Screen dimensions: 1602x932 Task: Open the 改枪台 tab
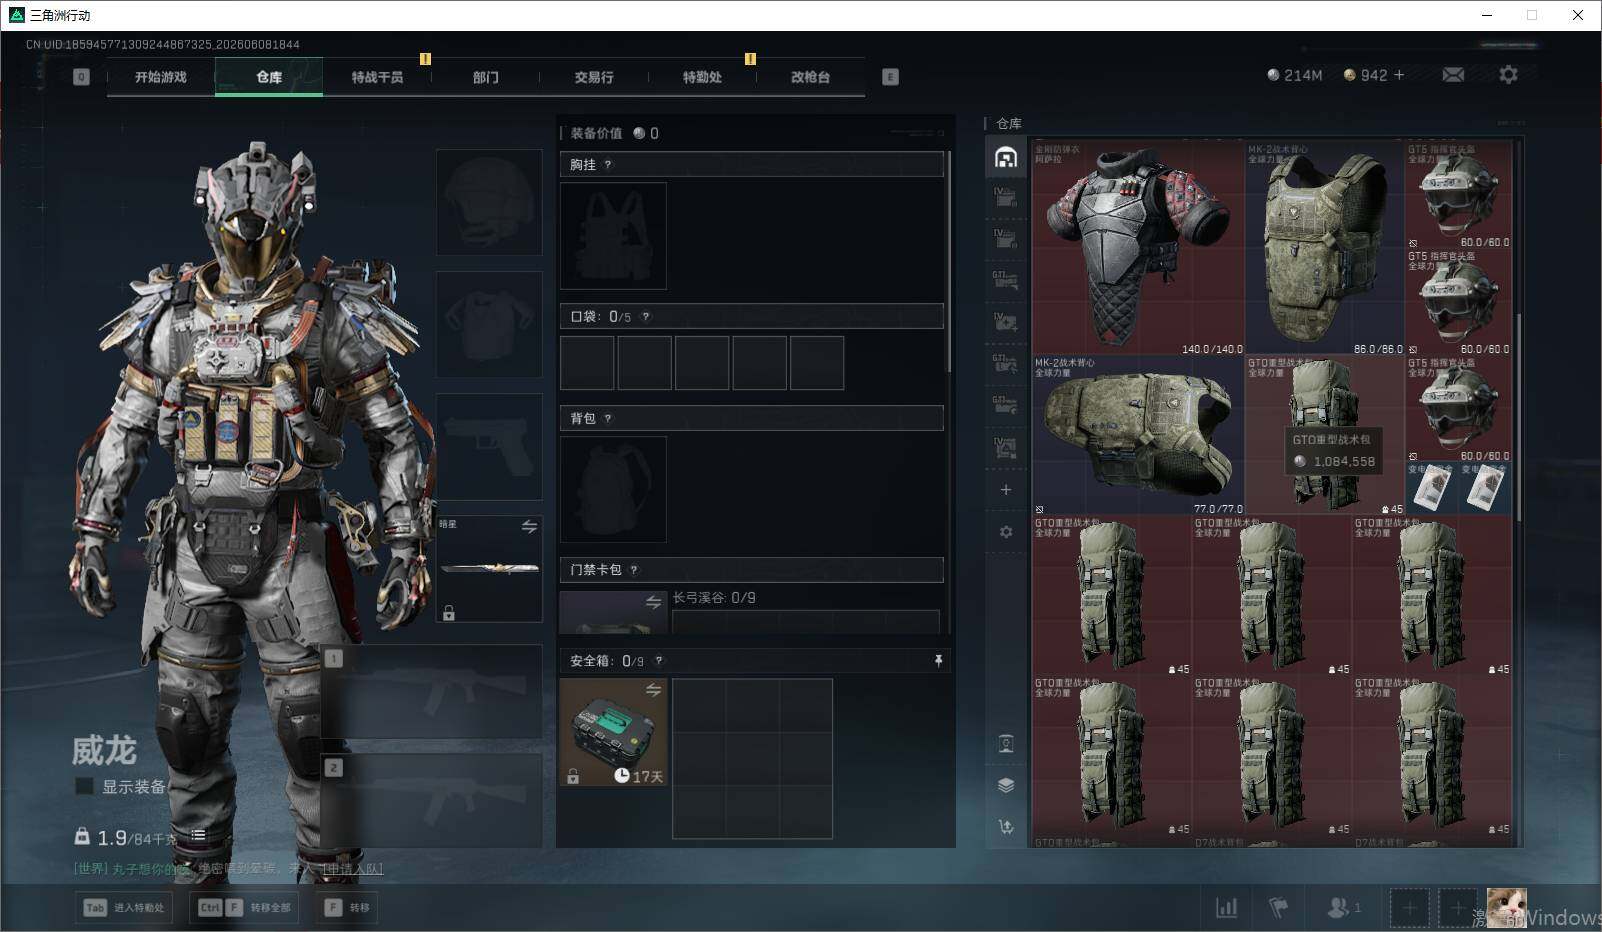[x=810, y=77]
